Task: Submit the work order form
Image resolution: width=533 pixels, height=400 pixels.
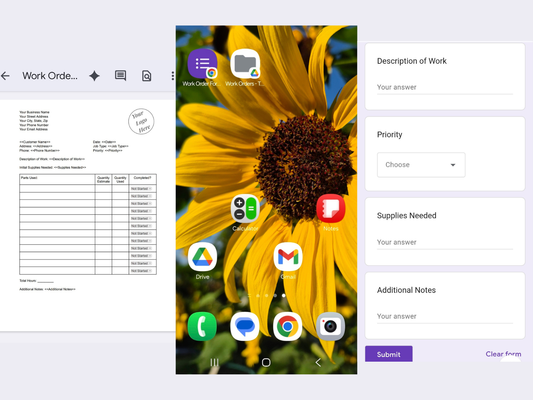Action: coord(389,354)
